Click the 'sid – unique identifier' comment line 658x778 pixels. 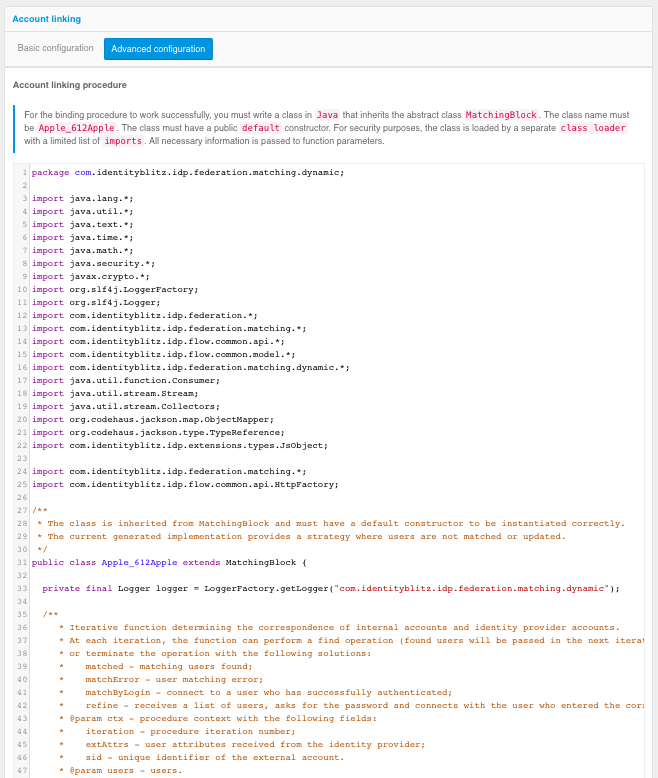(x=201, y=757)
